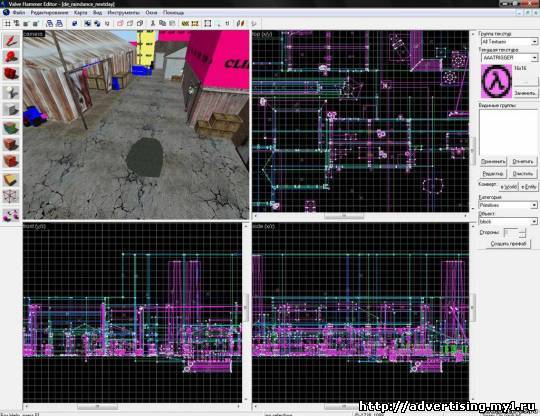Click the в Entity convert button
Image resolution: width=540 pixels, height=416 pixels.
point(528,186)
